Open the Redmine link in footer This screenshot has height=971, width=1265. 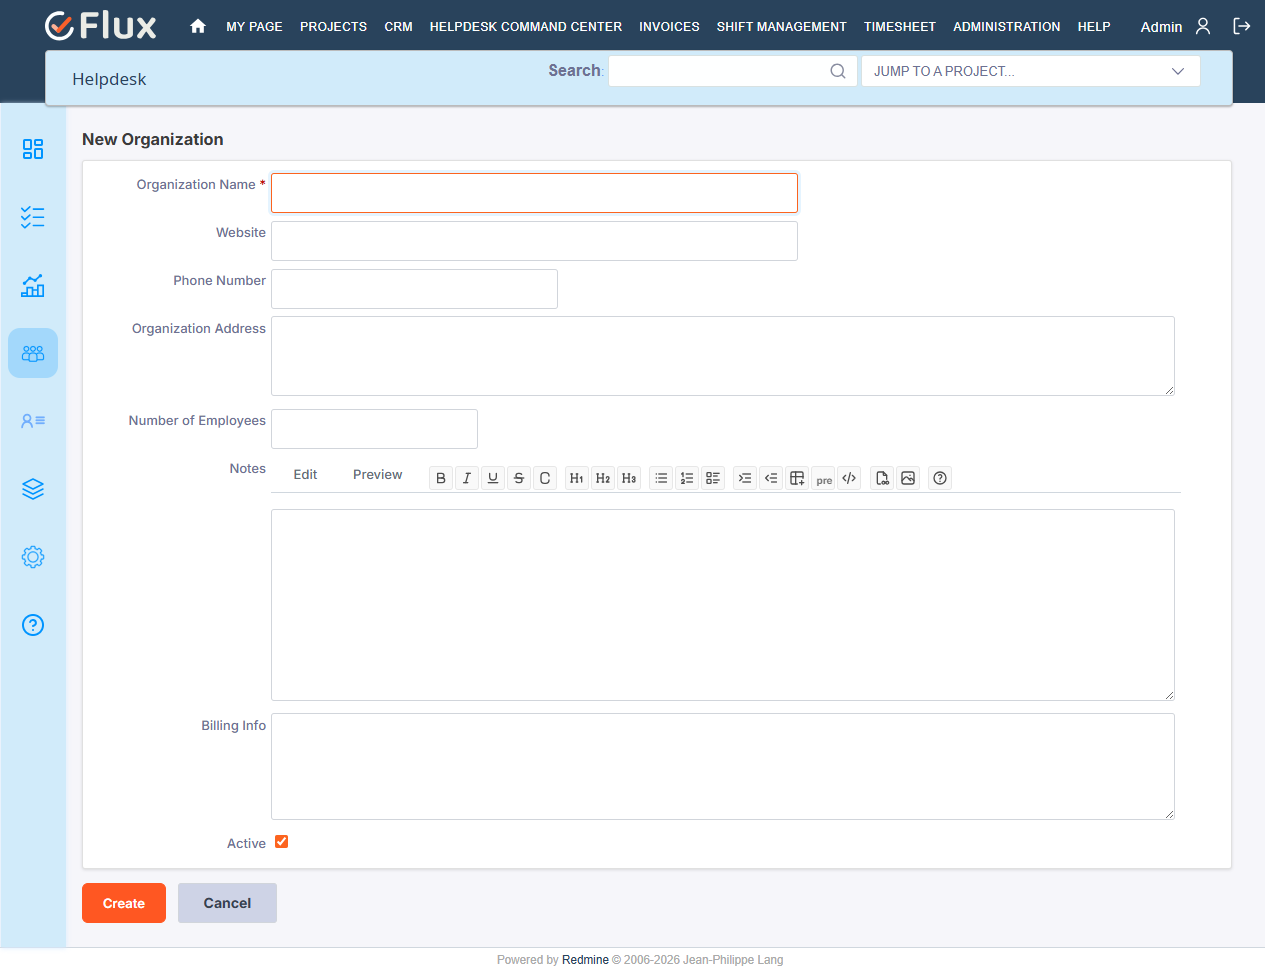click(x=585, y=960)
